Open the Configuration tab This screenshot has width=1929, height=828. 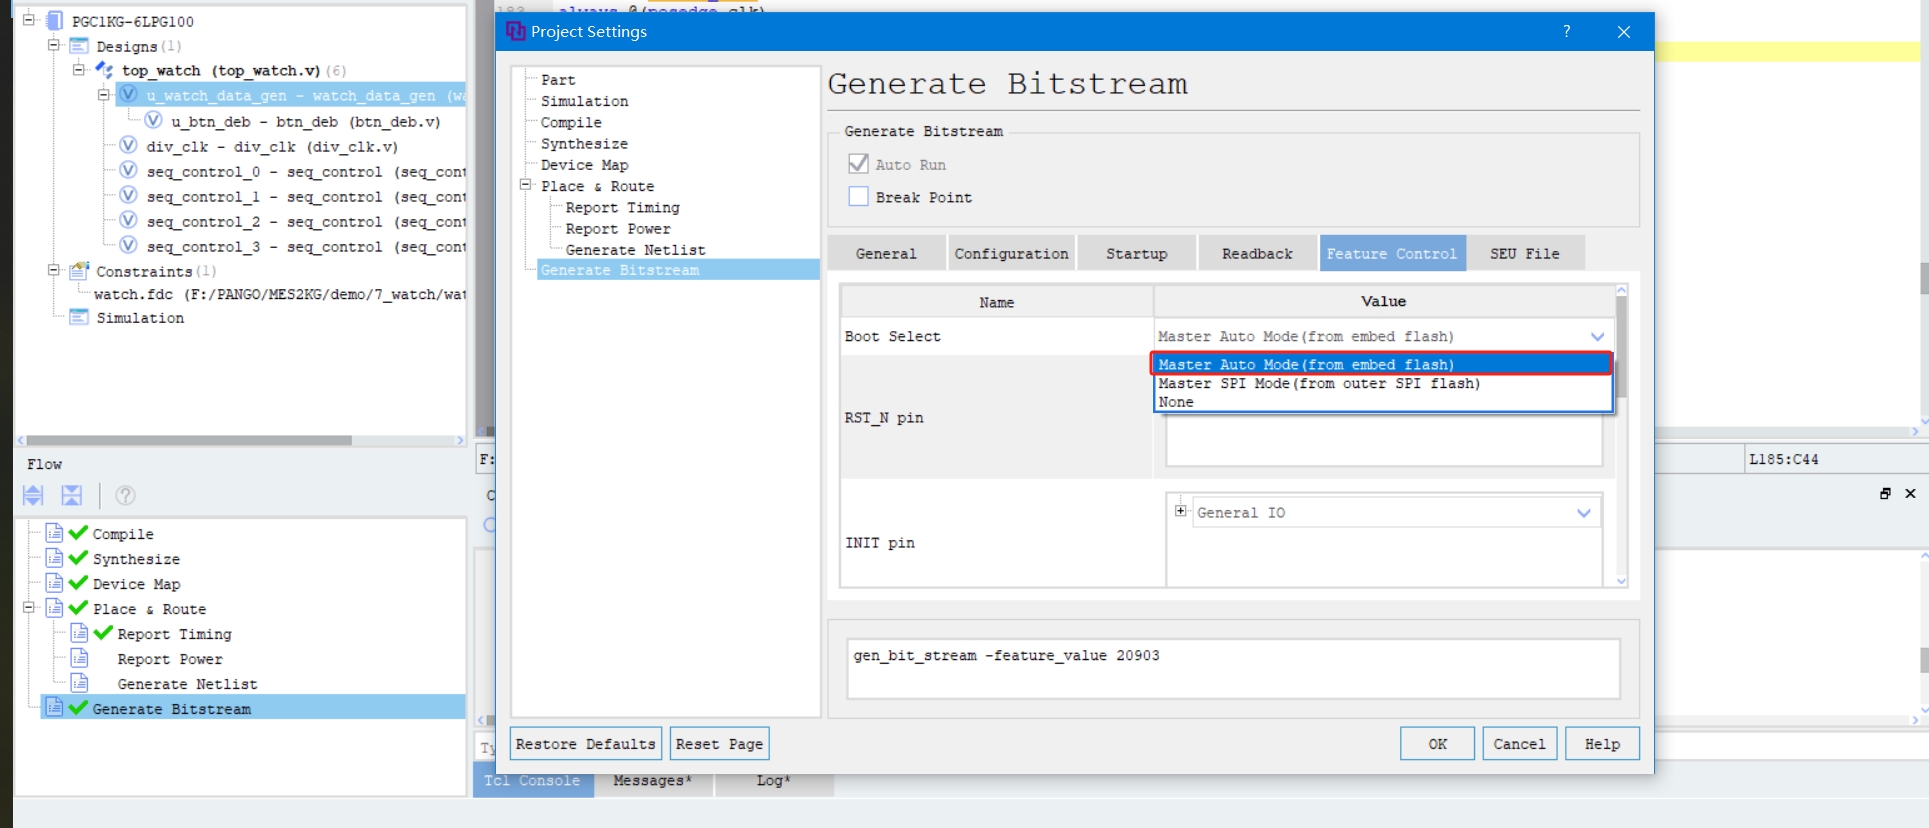(1011, 254)
